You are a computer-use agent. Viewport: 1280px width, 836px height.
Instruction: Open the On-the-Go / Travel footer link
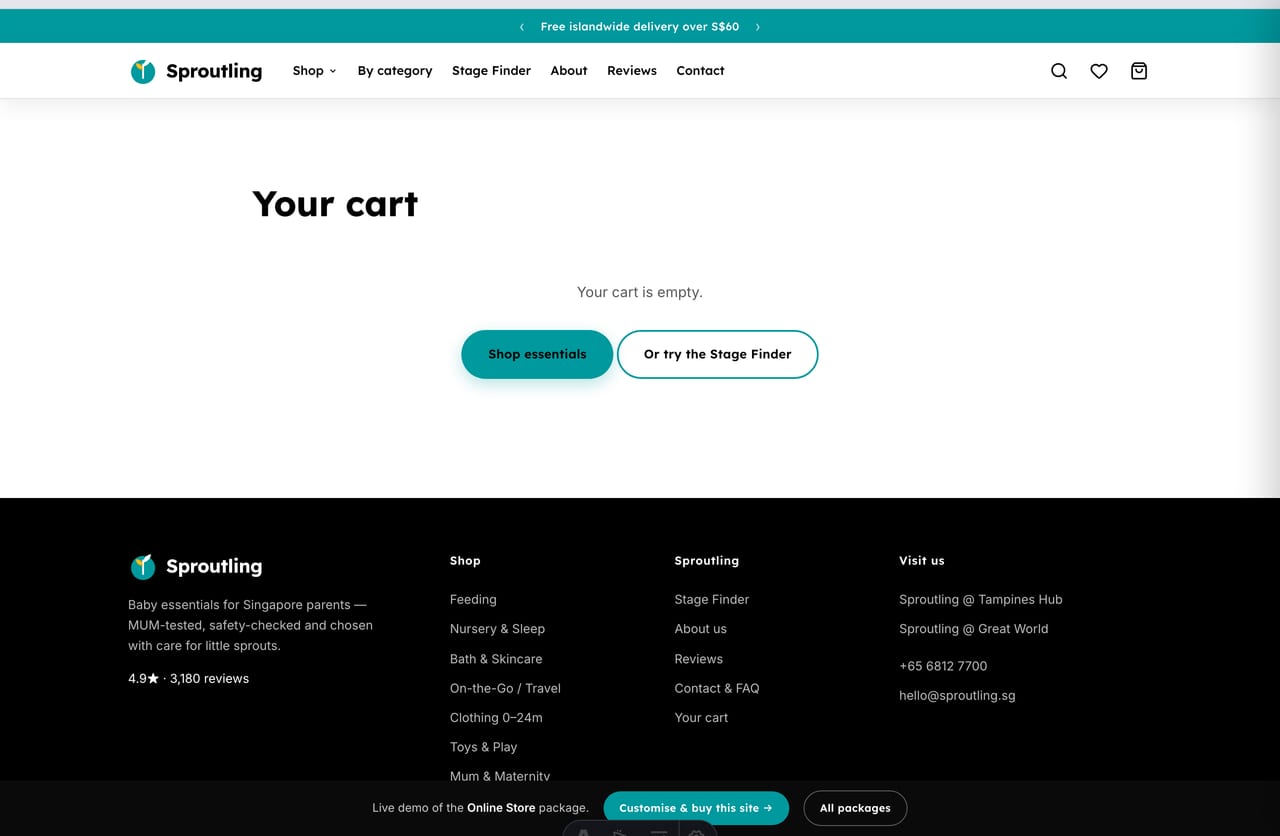[505, 688]
